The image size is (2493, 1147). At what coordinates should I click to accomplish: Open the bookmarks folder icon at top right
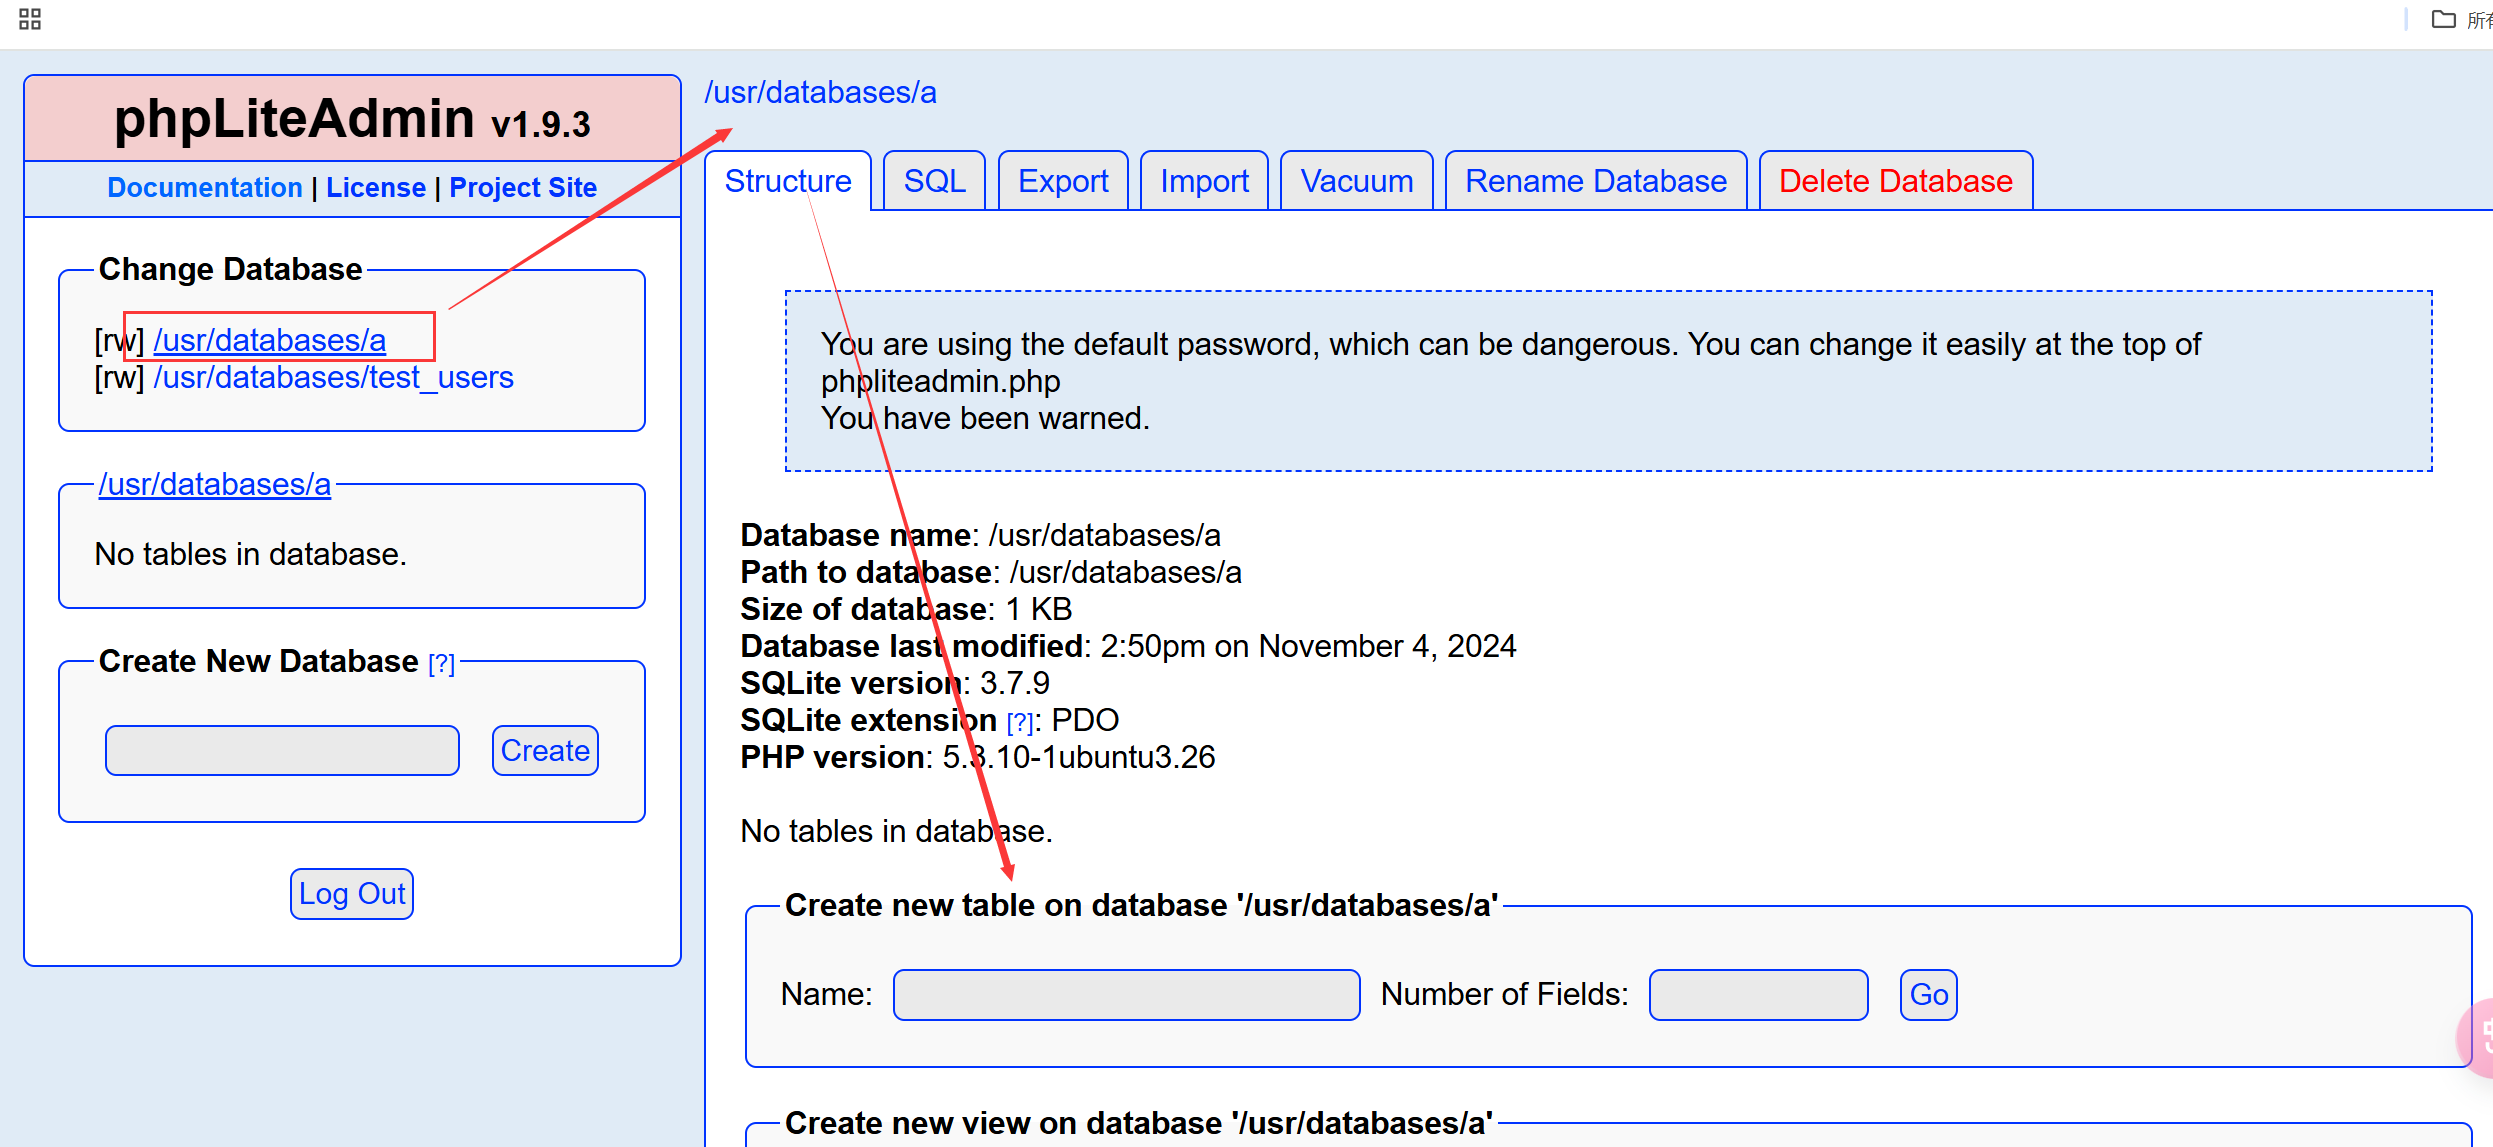[x=2444, y=19]
